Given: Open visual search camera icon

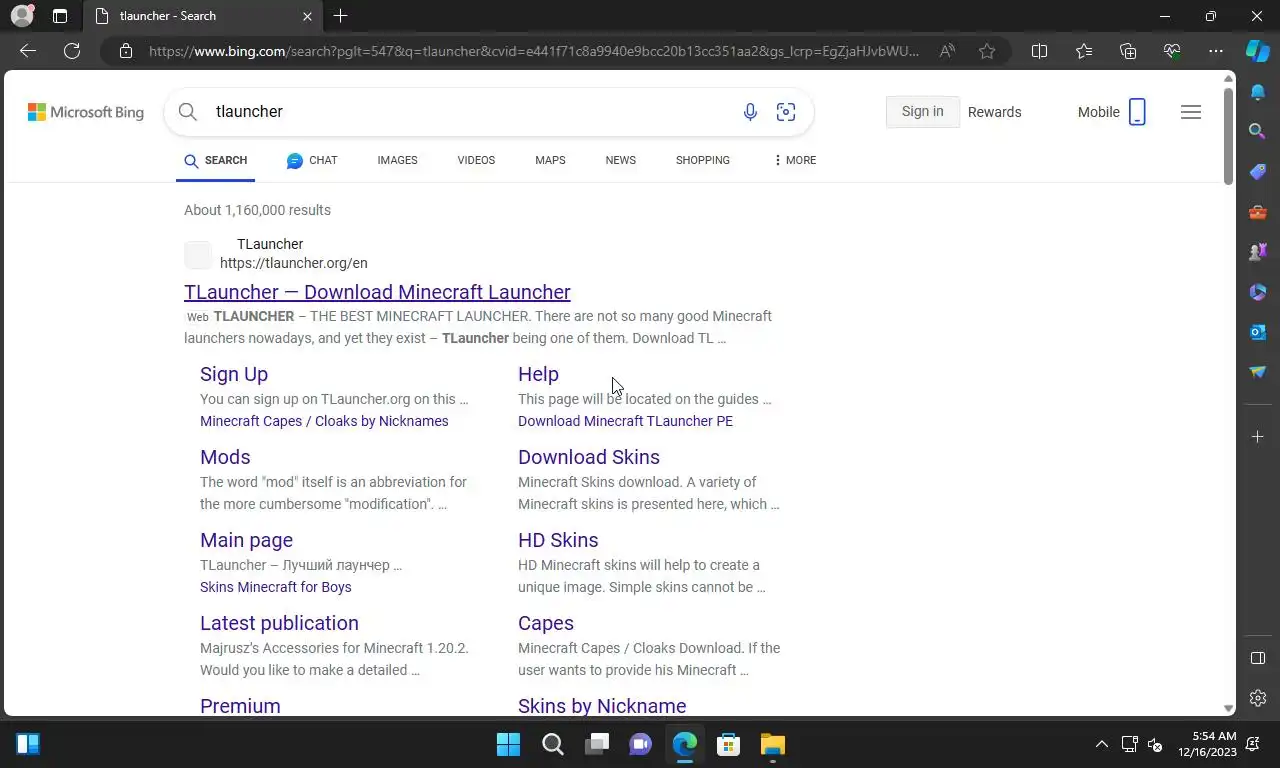Looking at the screenshot, I should click(x=786, y=112).
